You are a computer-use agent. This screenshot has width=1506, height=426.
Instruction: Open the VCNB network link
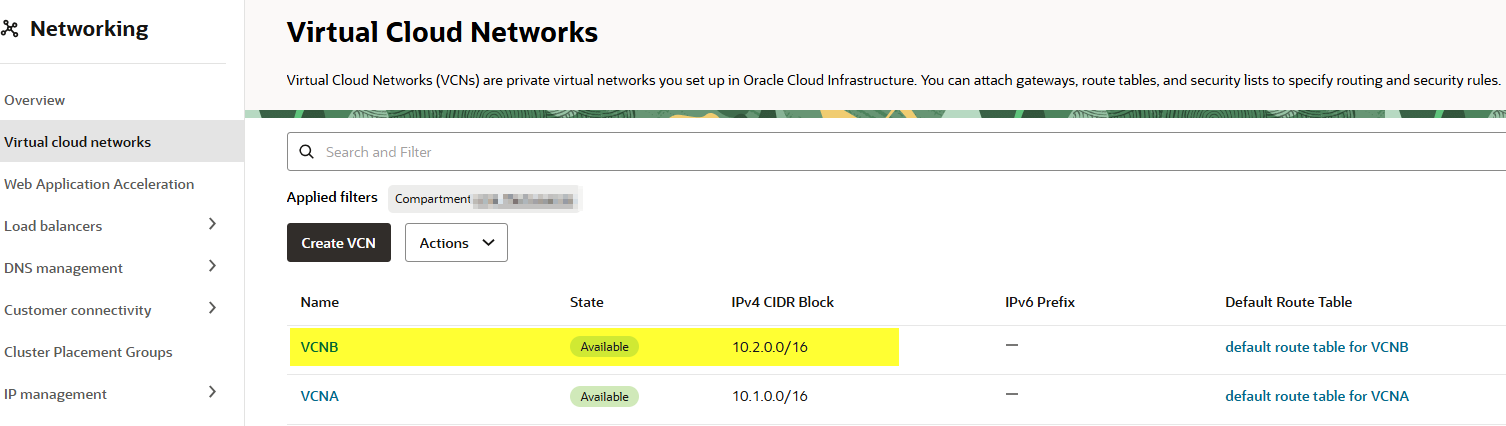(320, 347)
